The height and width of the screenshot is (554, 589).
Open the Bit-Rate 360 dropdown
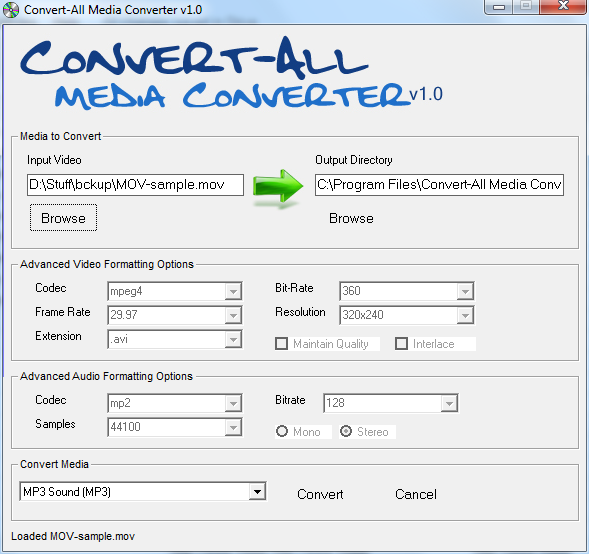tap(406, 291)
